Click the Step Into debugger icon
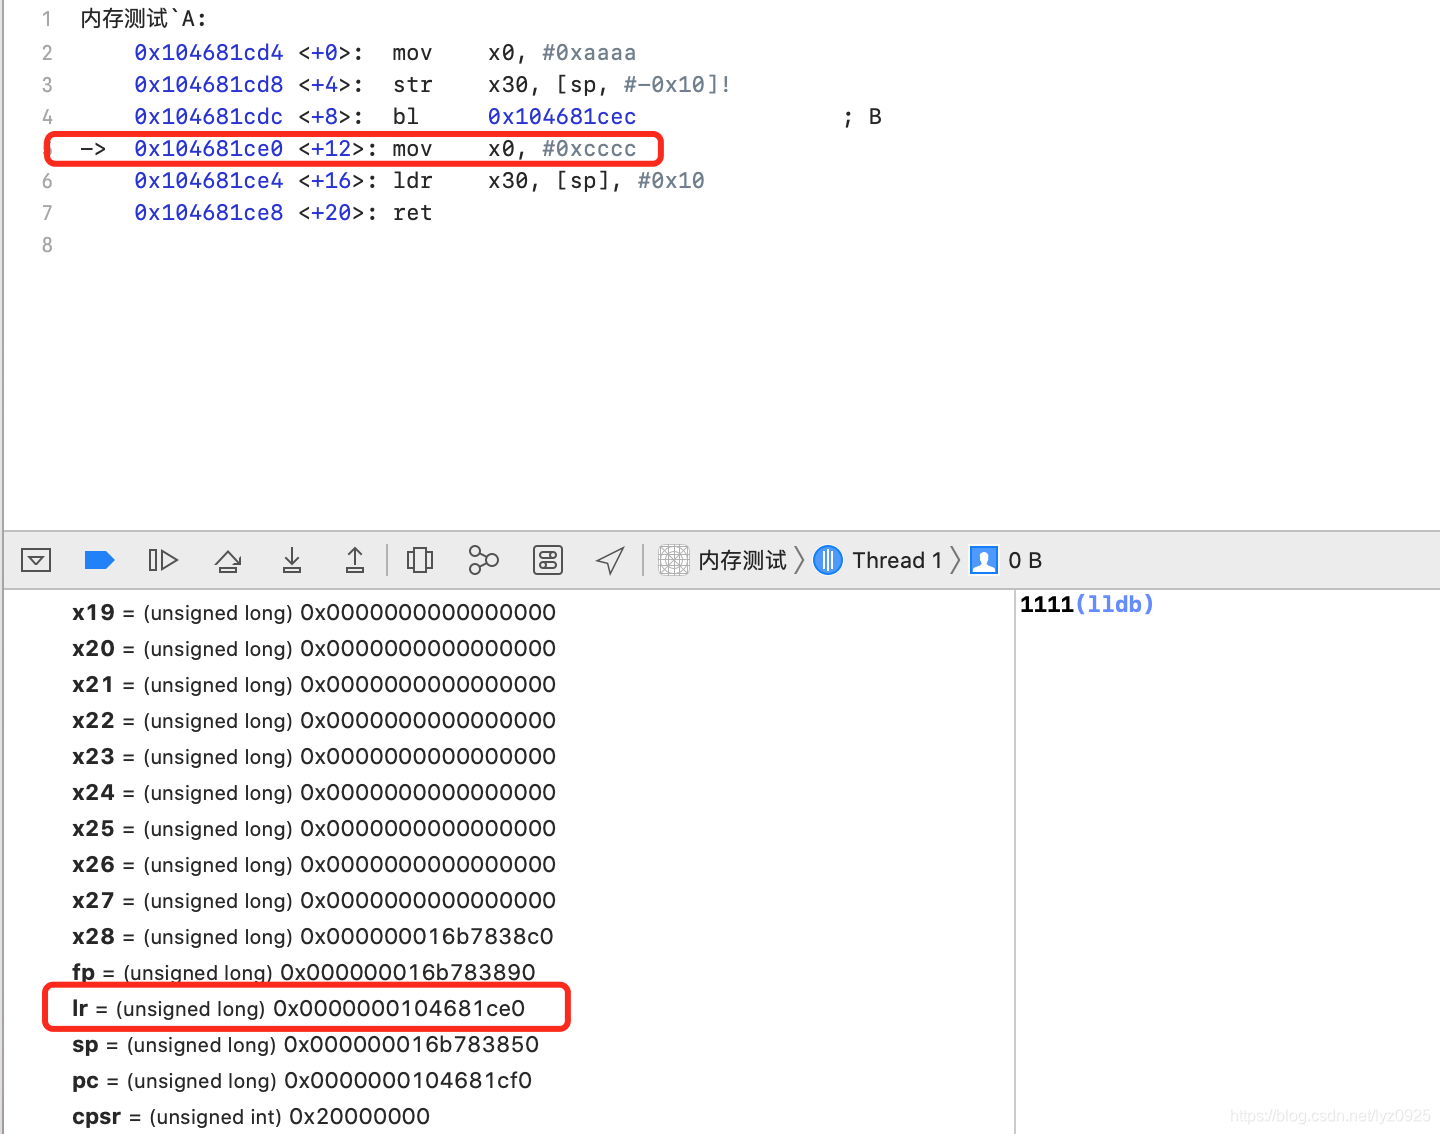 (x=292, y=560)
